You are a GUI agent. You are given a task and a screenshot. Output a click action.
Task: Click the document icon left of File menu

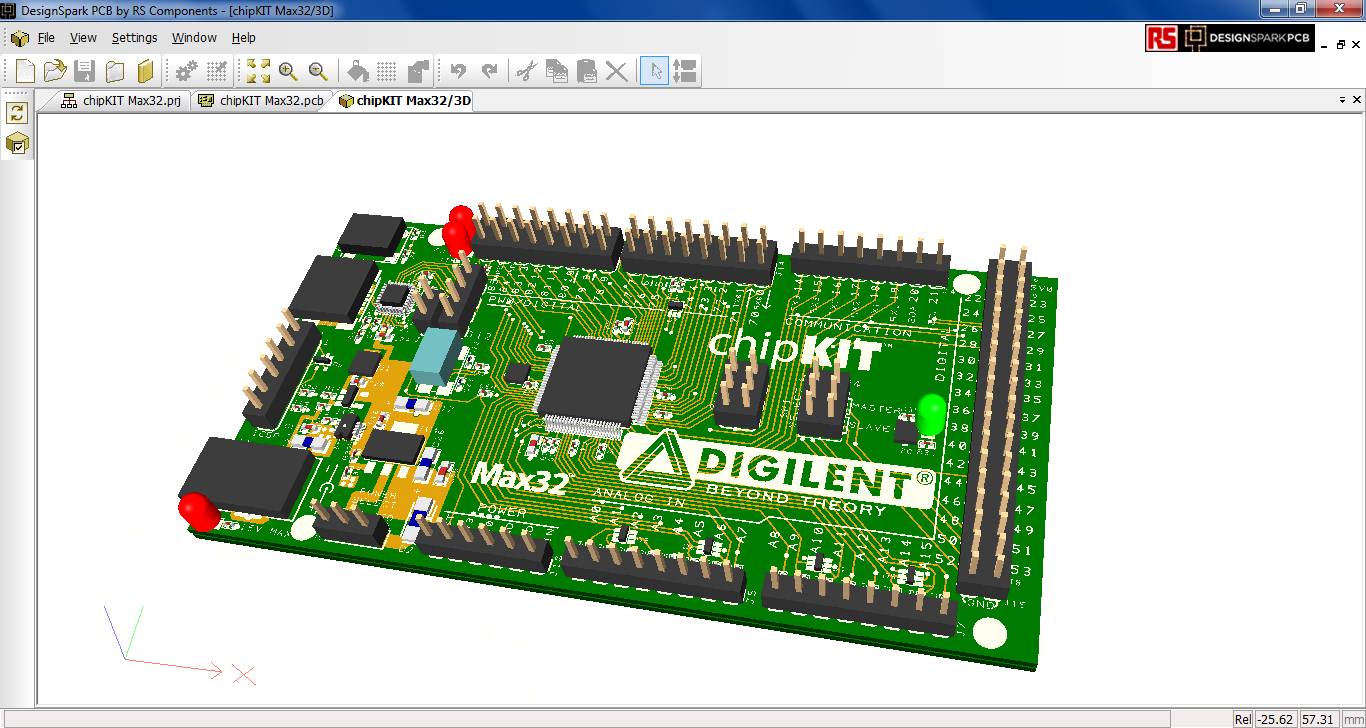click(x=19, y=38)
